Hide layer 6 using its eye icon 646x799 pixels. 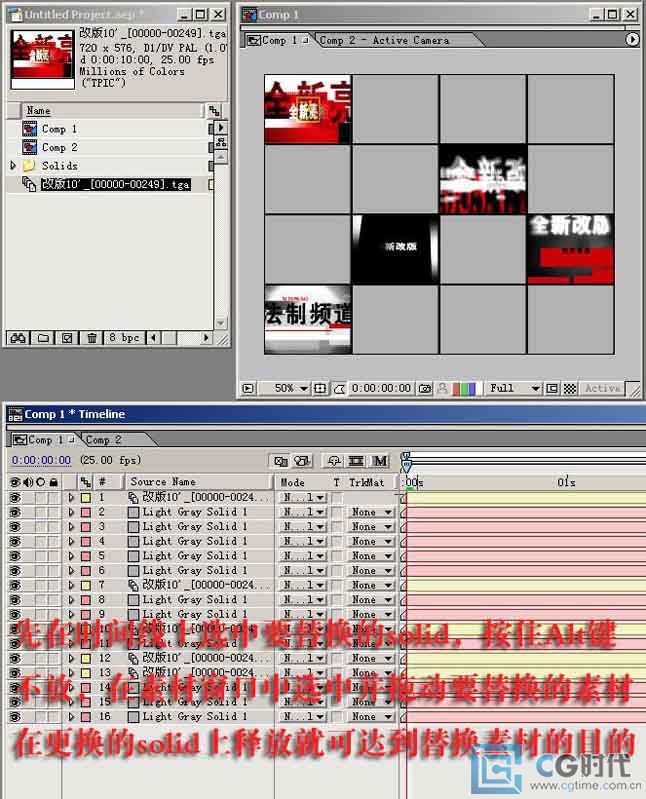14,571
